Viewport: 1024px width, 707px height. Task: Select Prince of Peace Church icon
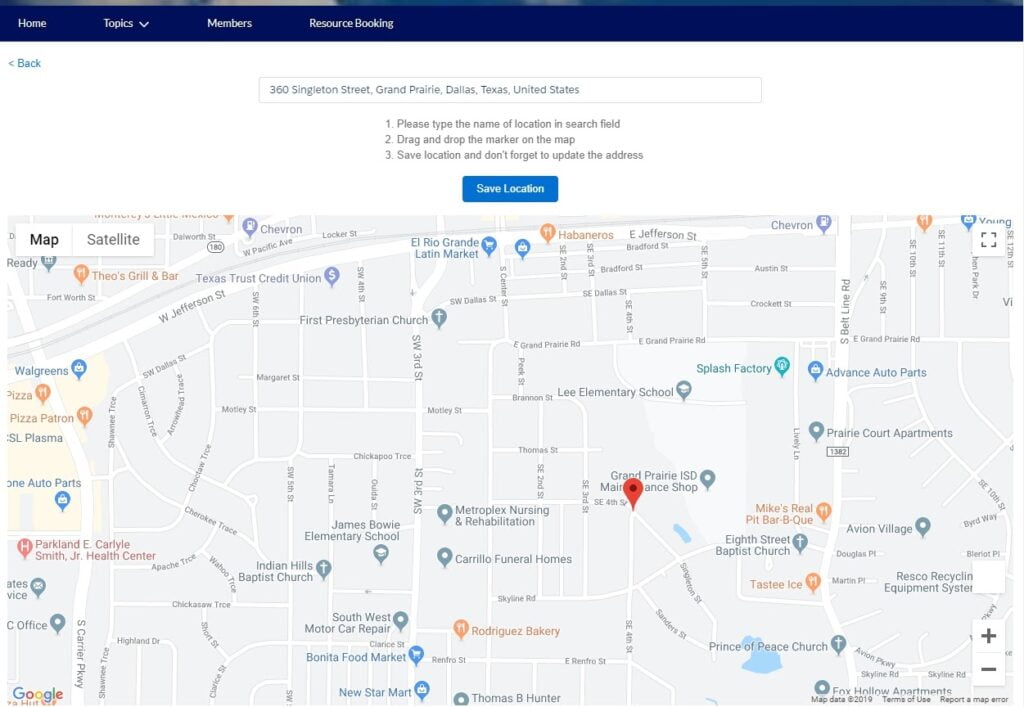pos(838,644)
